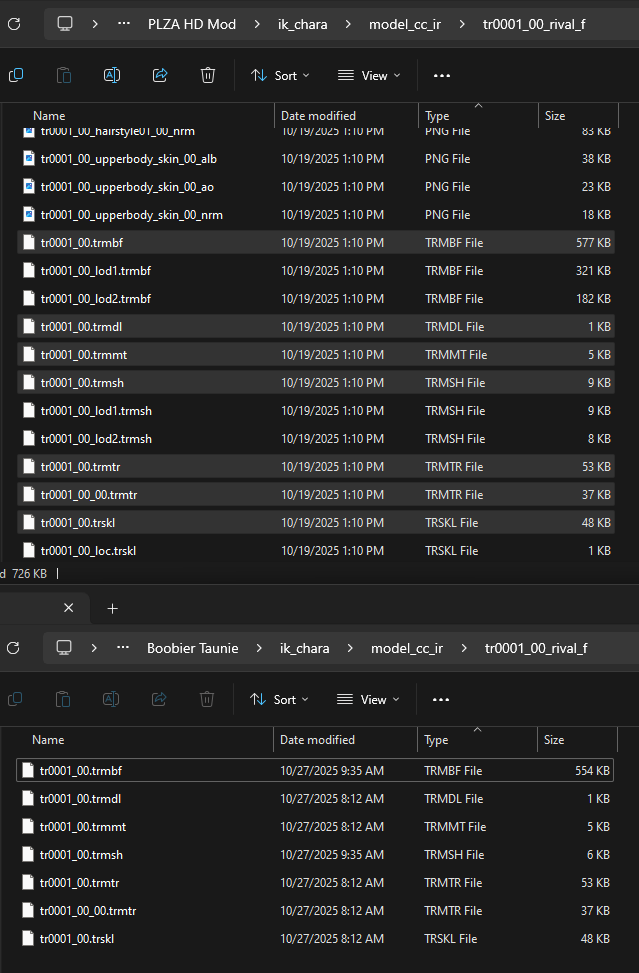
Task: Go to PLZA HD Mod breadcrumb folder
Action: click(x=192, y=24)
